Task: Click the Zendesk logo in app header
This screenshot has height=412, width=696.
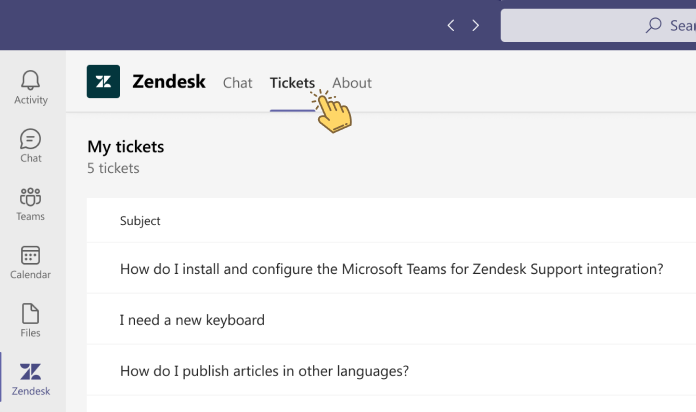Action: pos(103,82)
